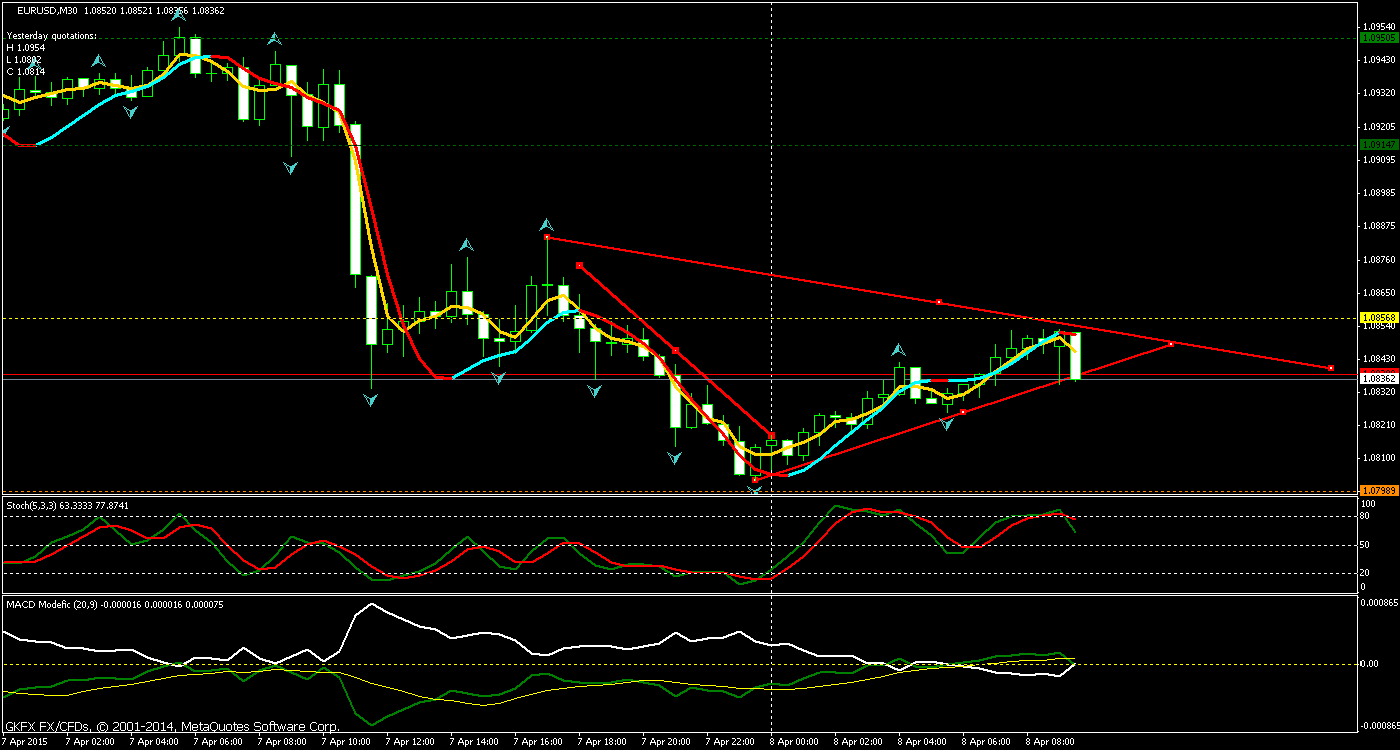
Task: Select the up-arrow signal near 8 Apr 02:00
Action: pos(897,350)
